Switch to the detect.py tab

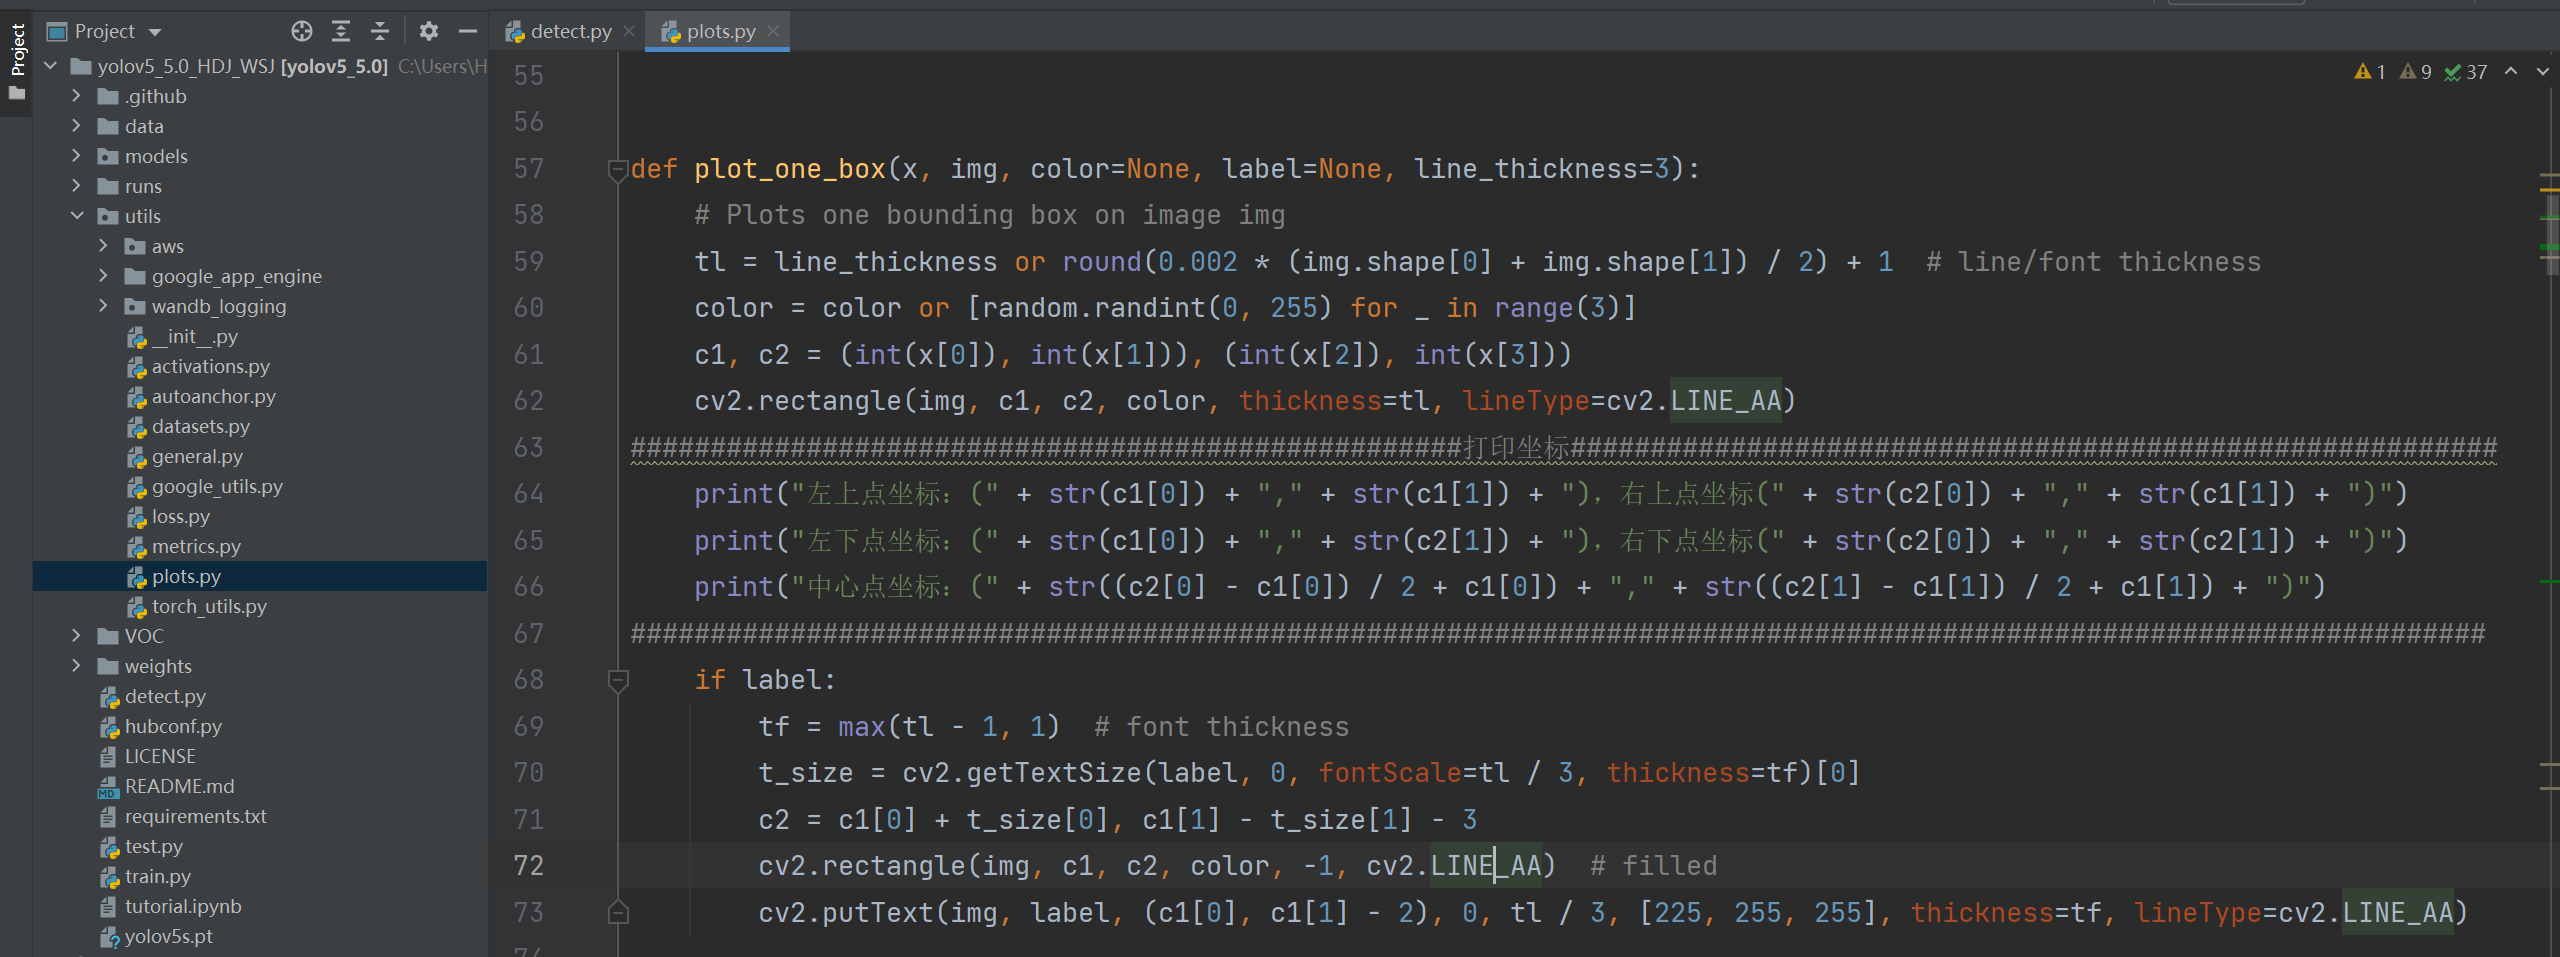[x=570, y=31]
